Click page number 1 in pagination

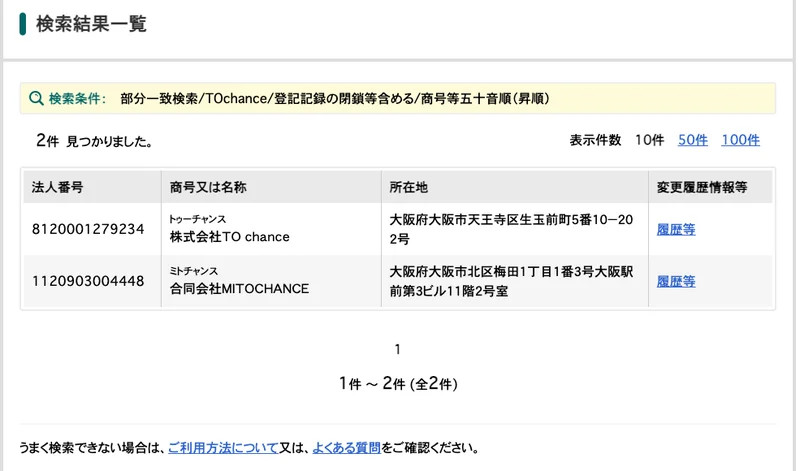397,350
